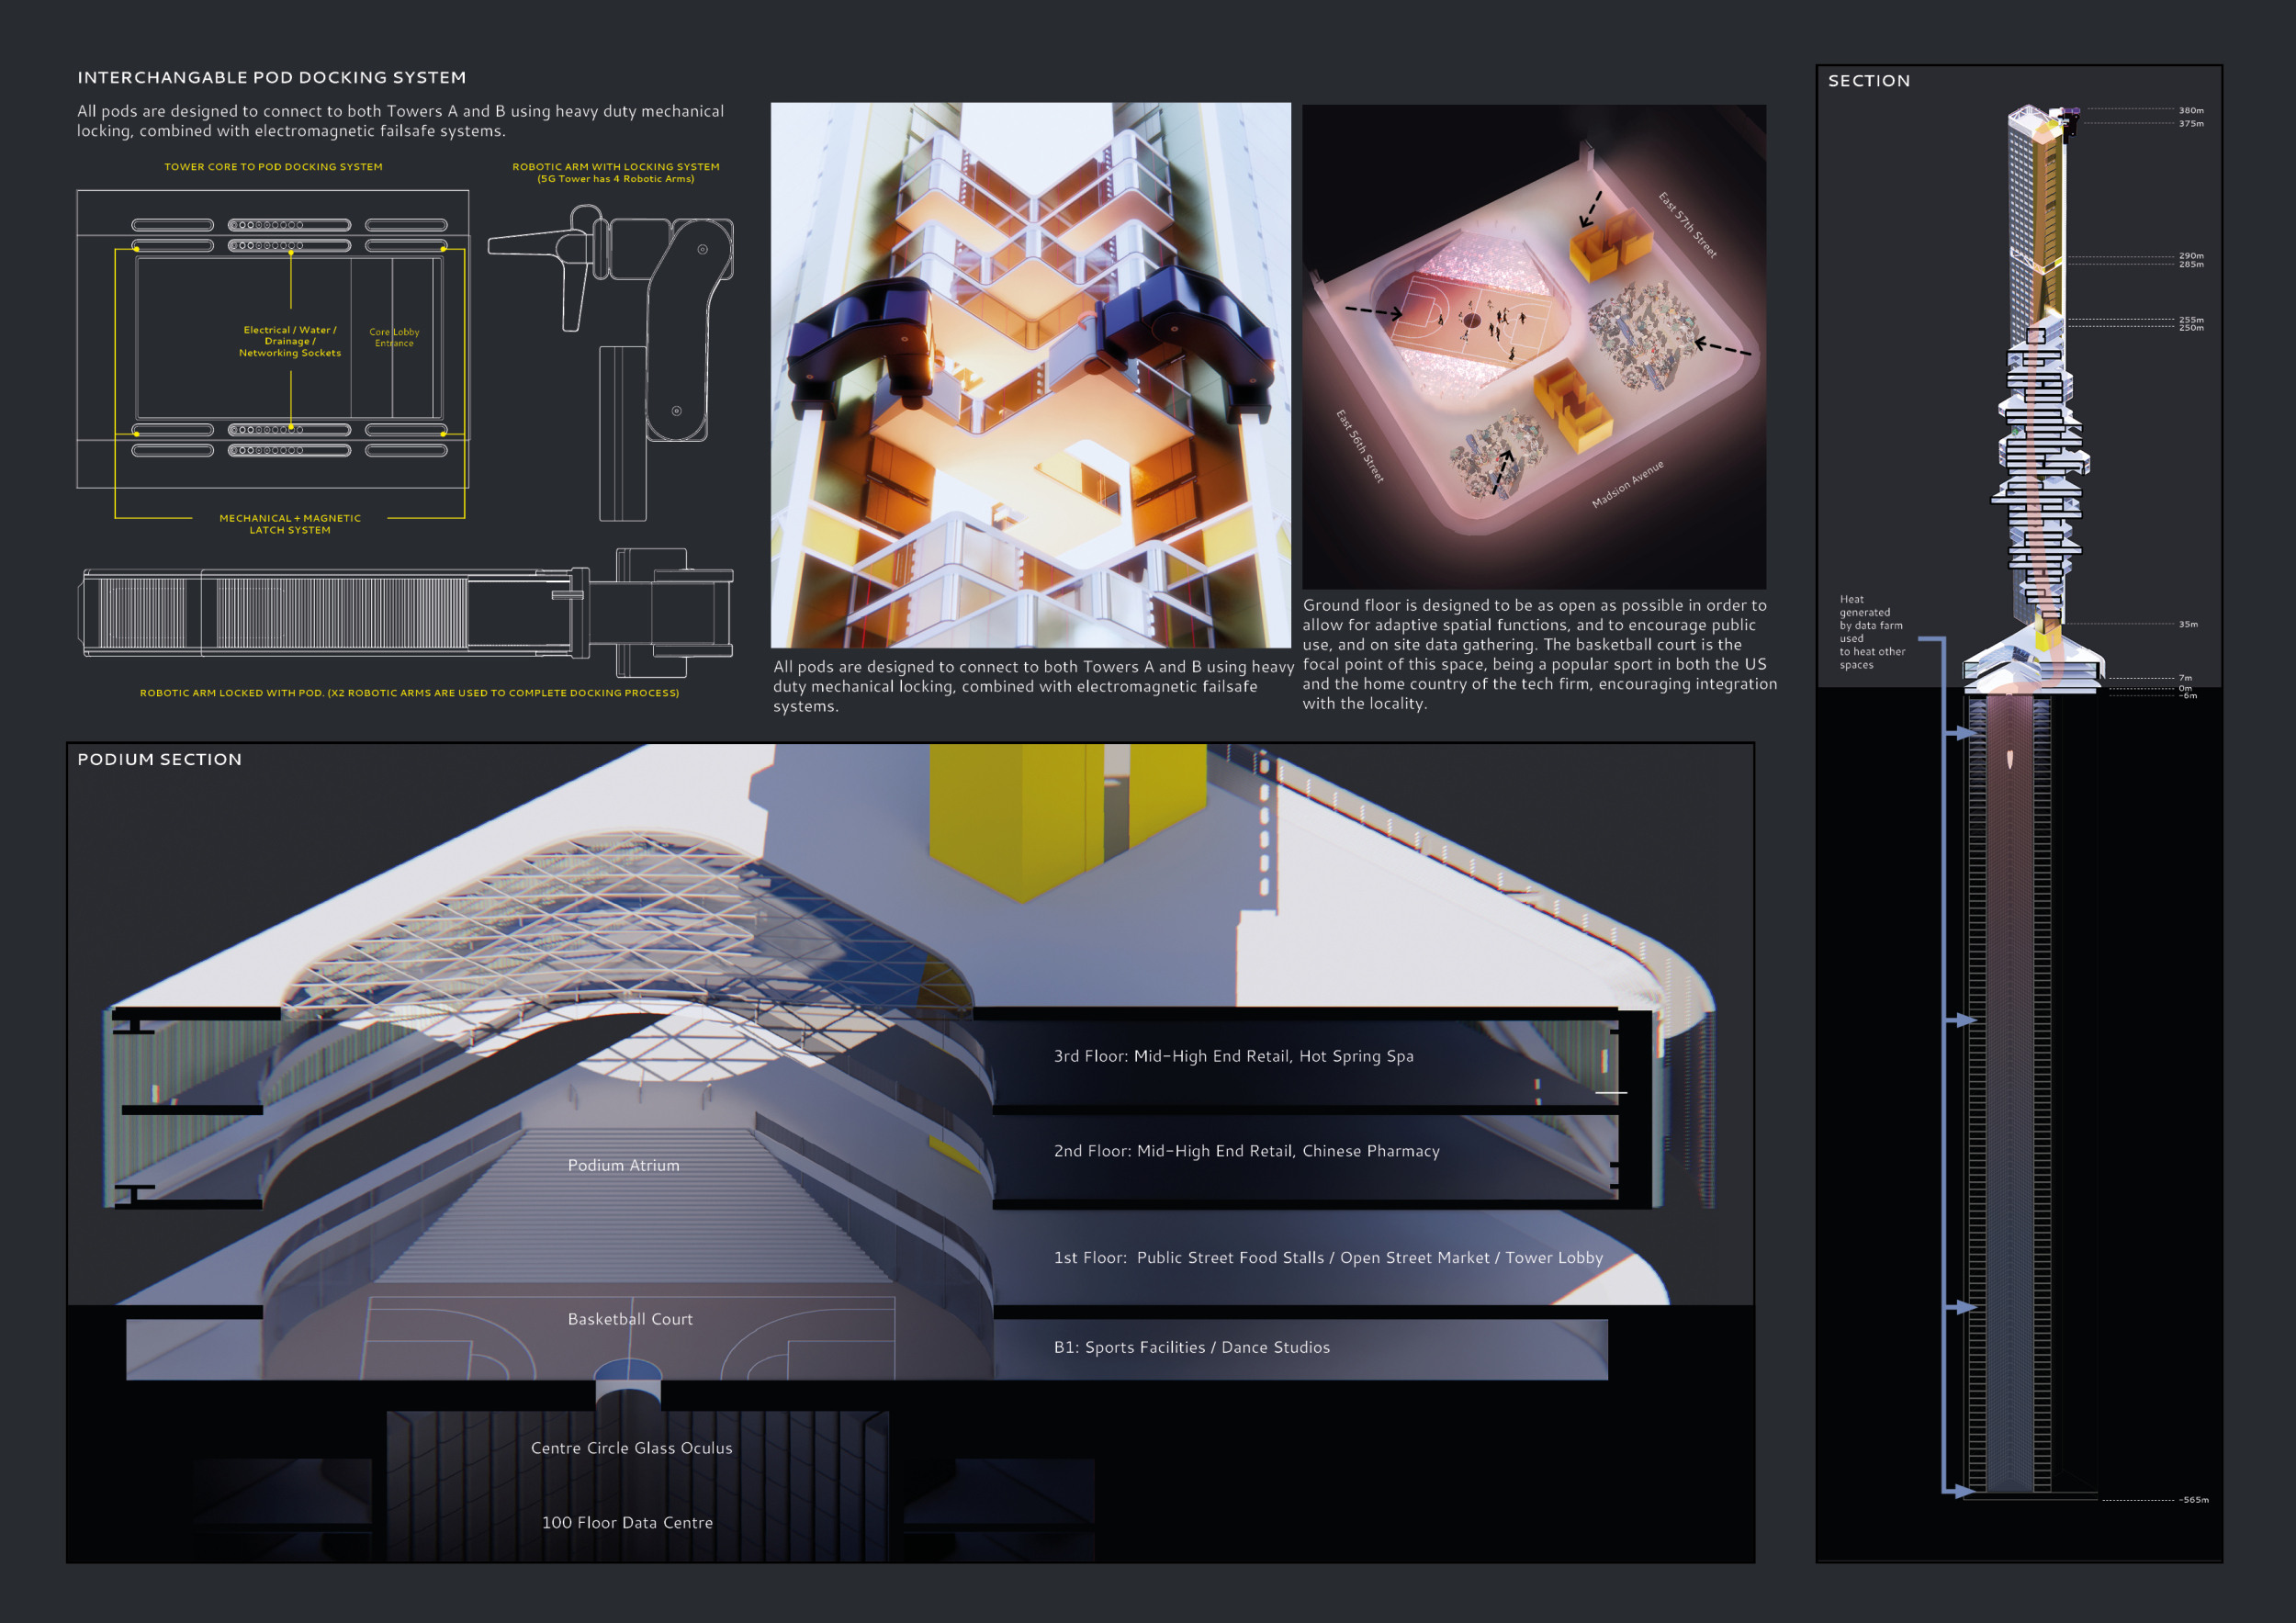Click the 380m height marker

[x=2190, y=110]
